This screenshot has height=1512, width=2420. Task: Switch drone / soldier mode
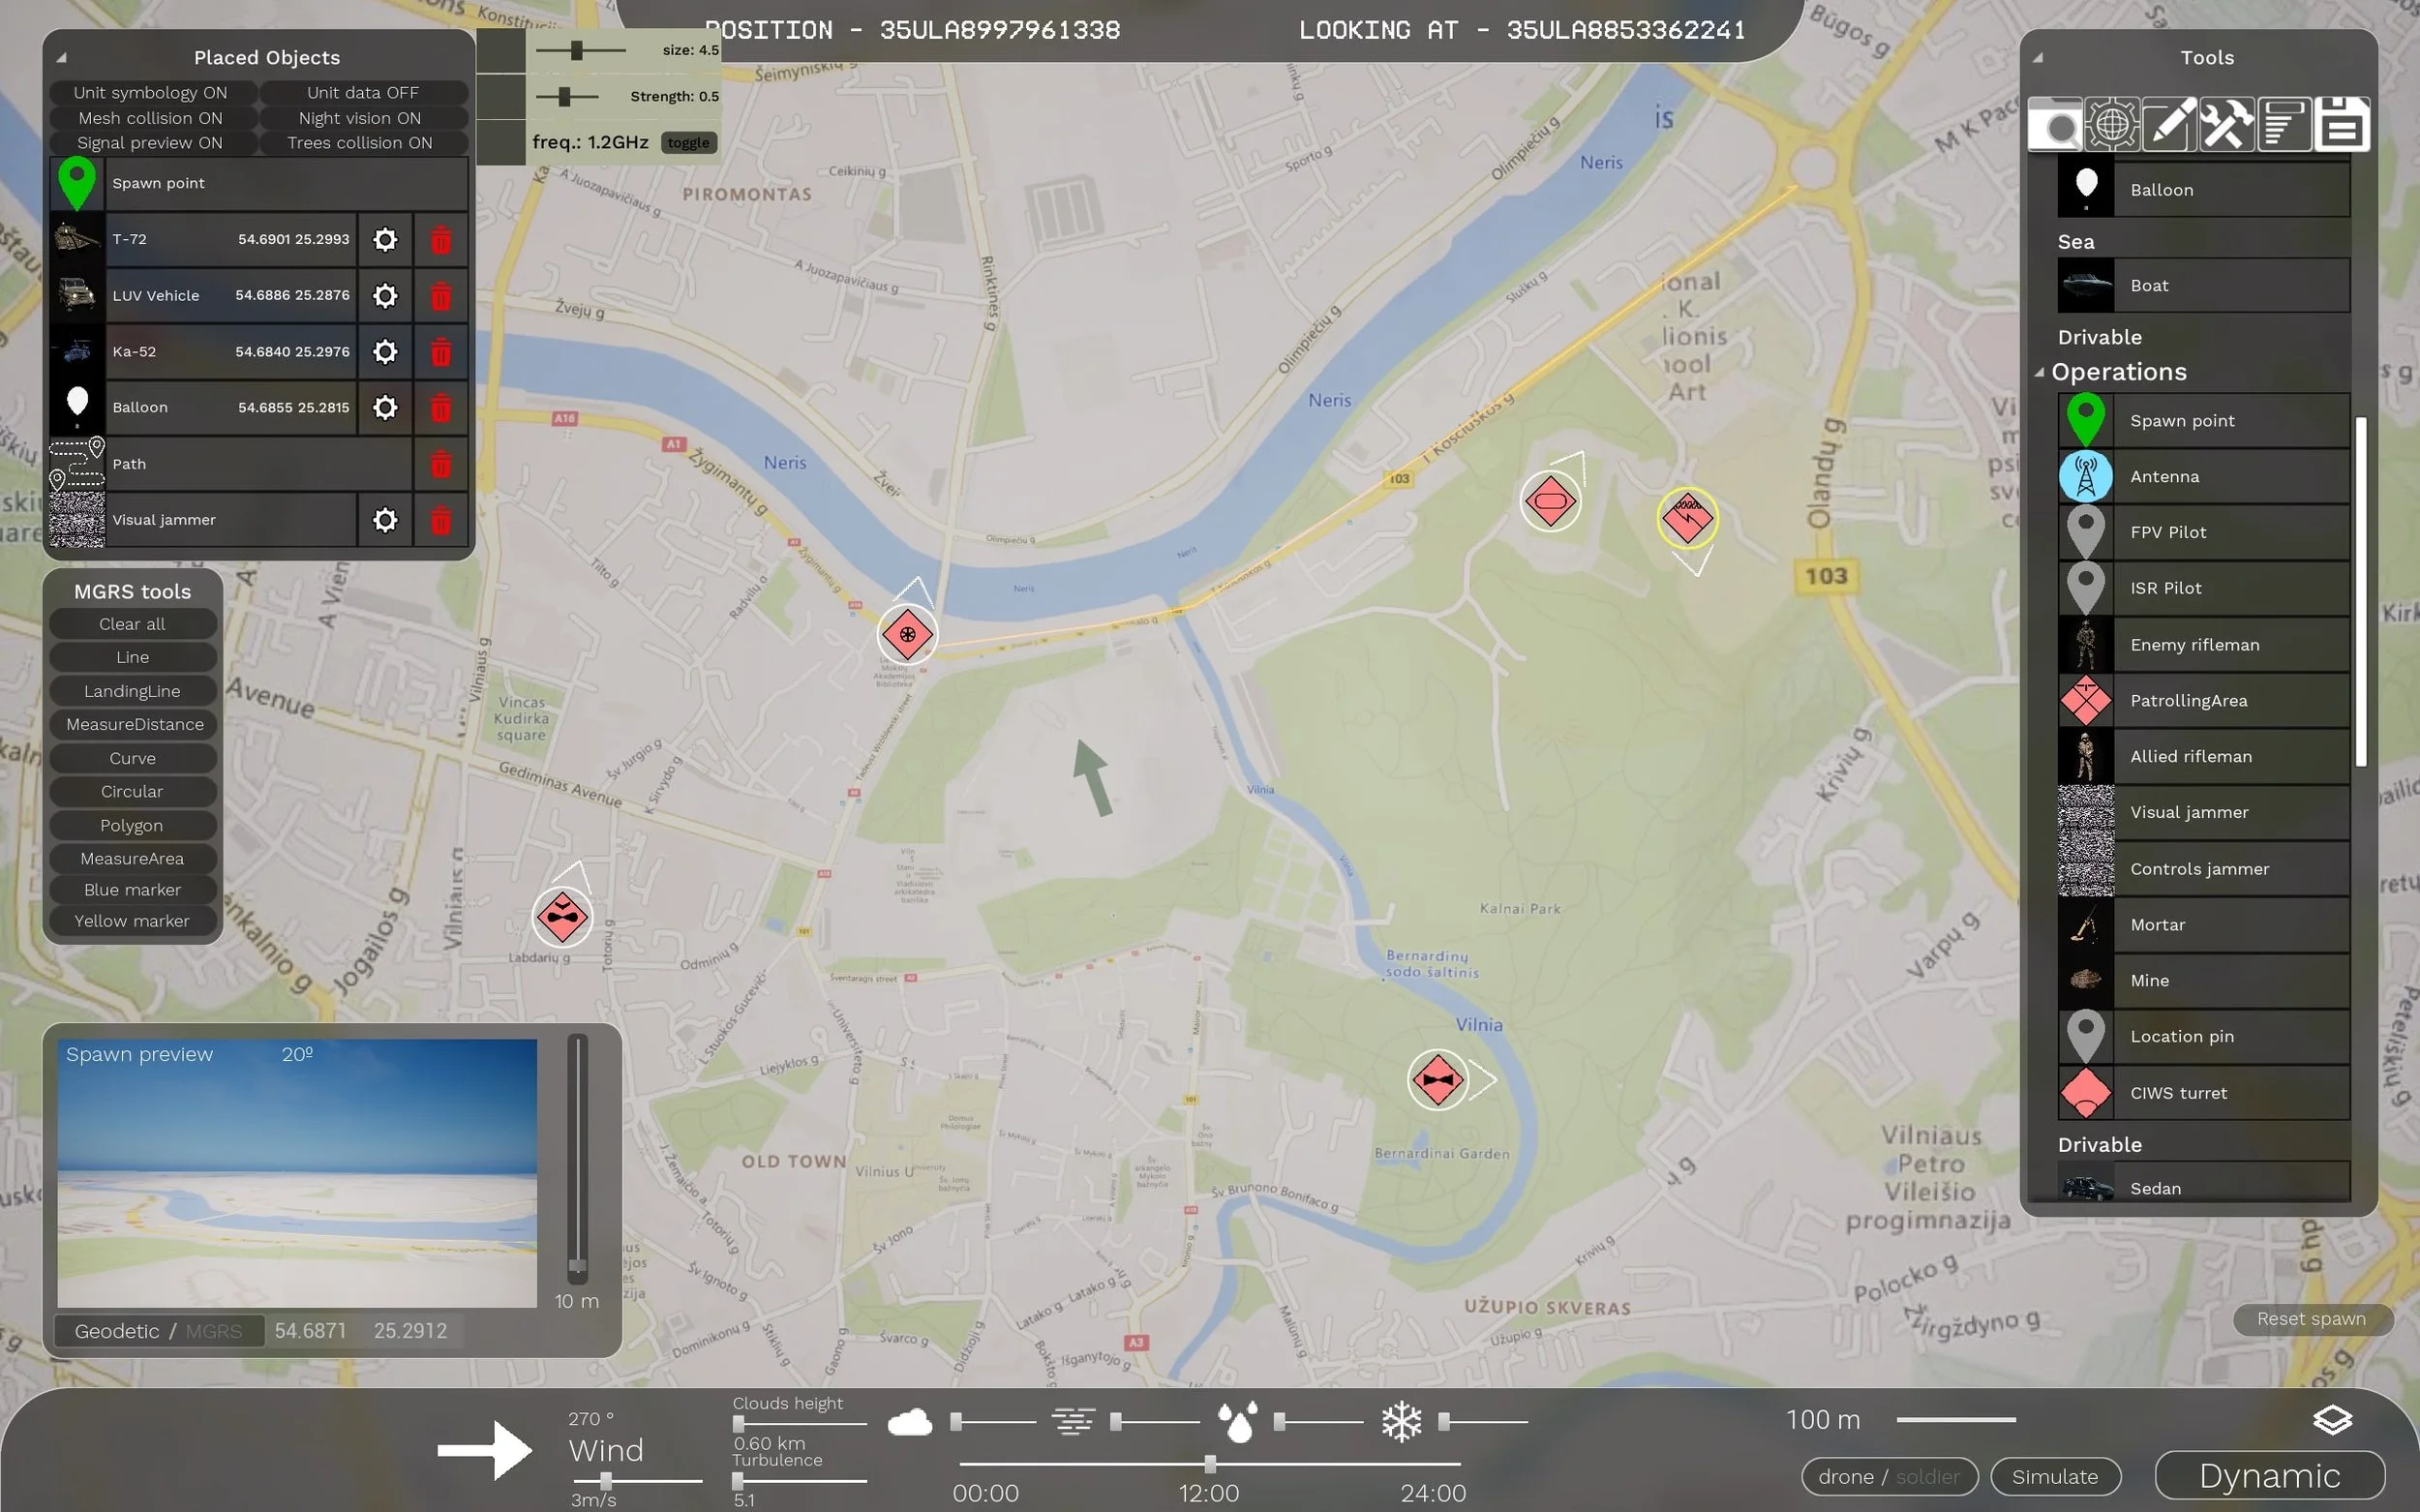(x=1888, y=1477)
